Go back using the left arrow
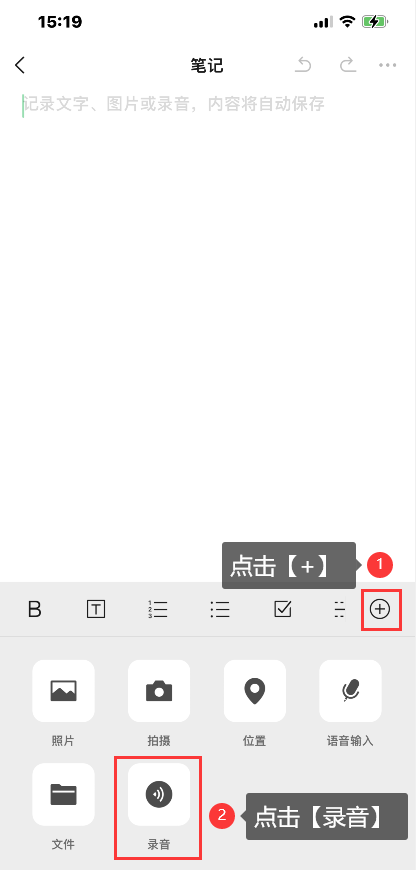Screen dimensions: 416x870 20,65
